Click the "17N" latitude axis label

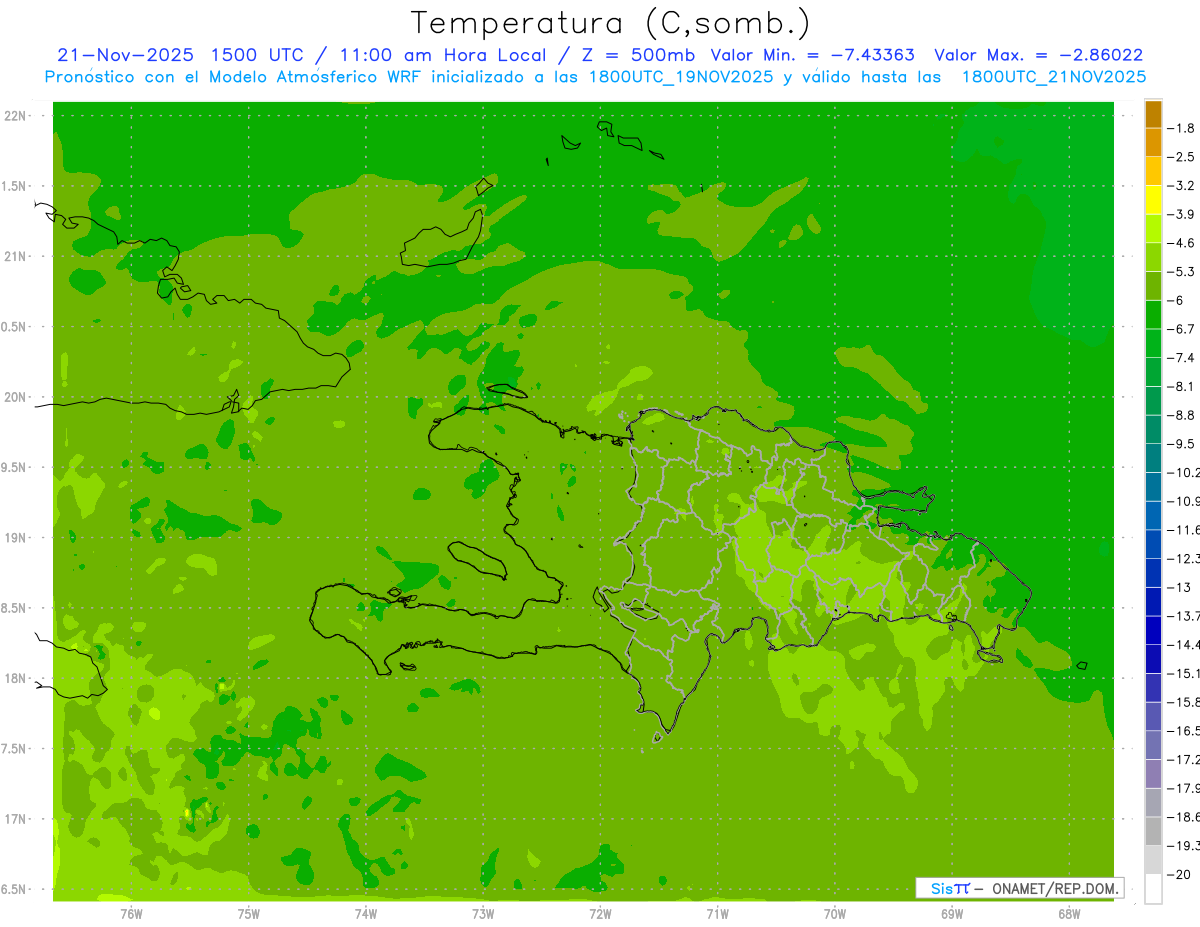coord(15,819)
